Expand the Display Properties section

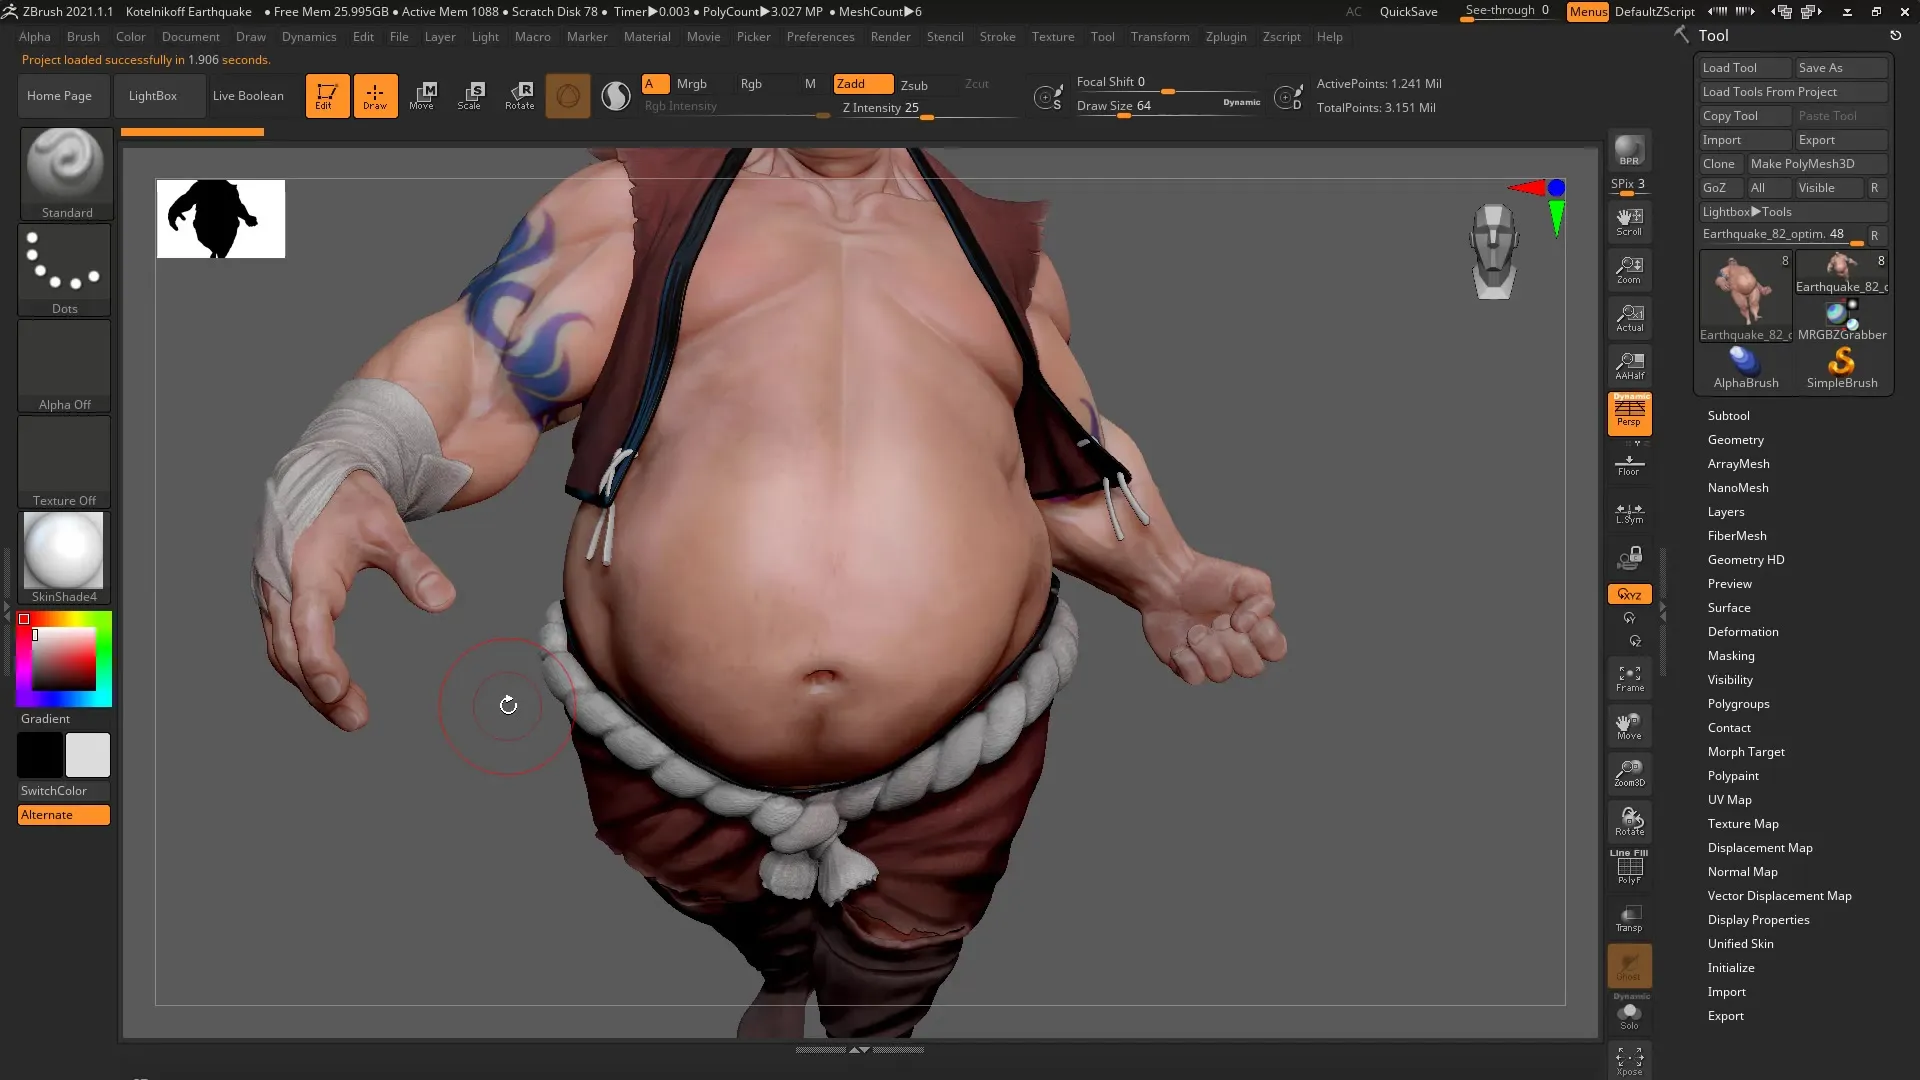1758,920
